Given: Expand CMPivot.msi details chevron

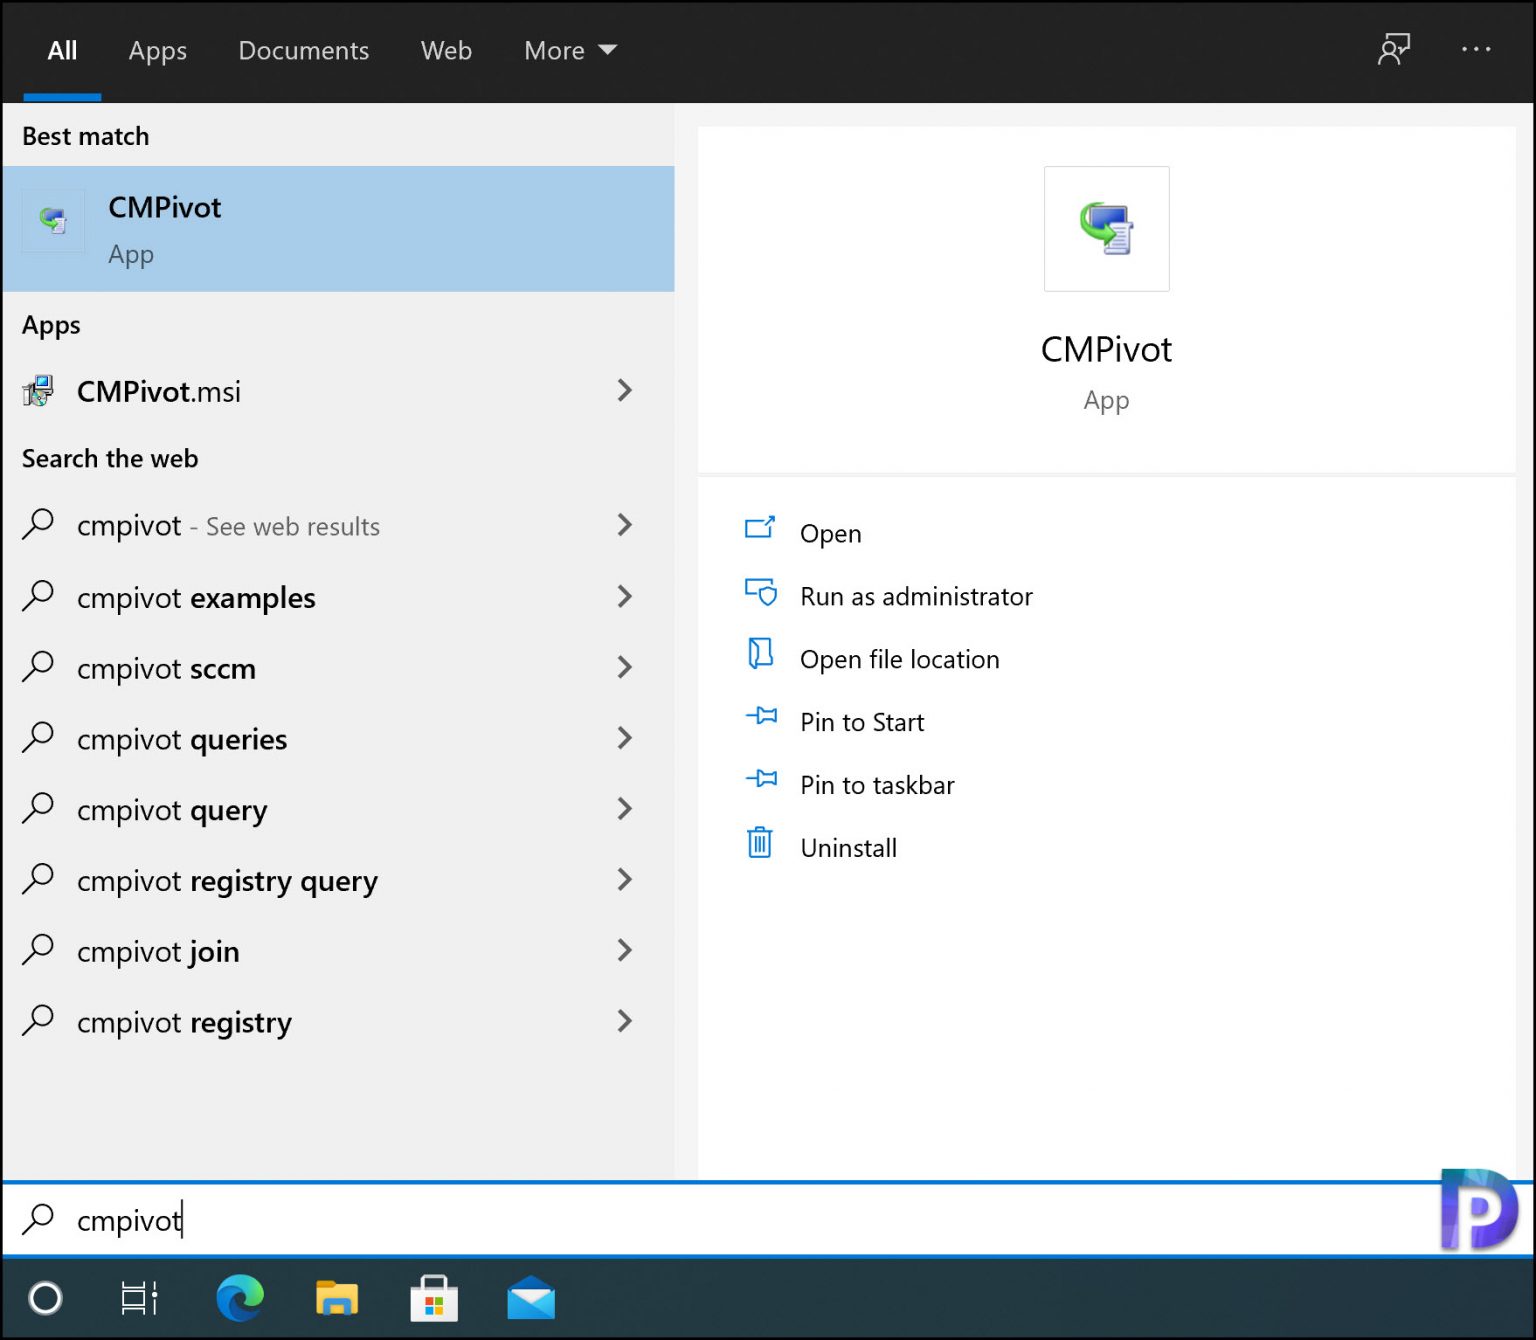Looking at the screenshot, I should click(x=625, y=390).
